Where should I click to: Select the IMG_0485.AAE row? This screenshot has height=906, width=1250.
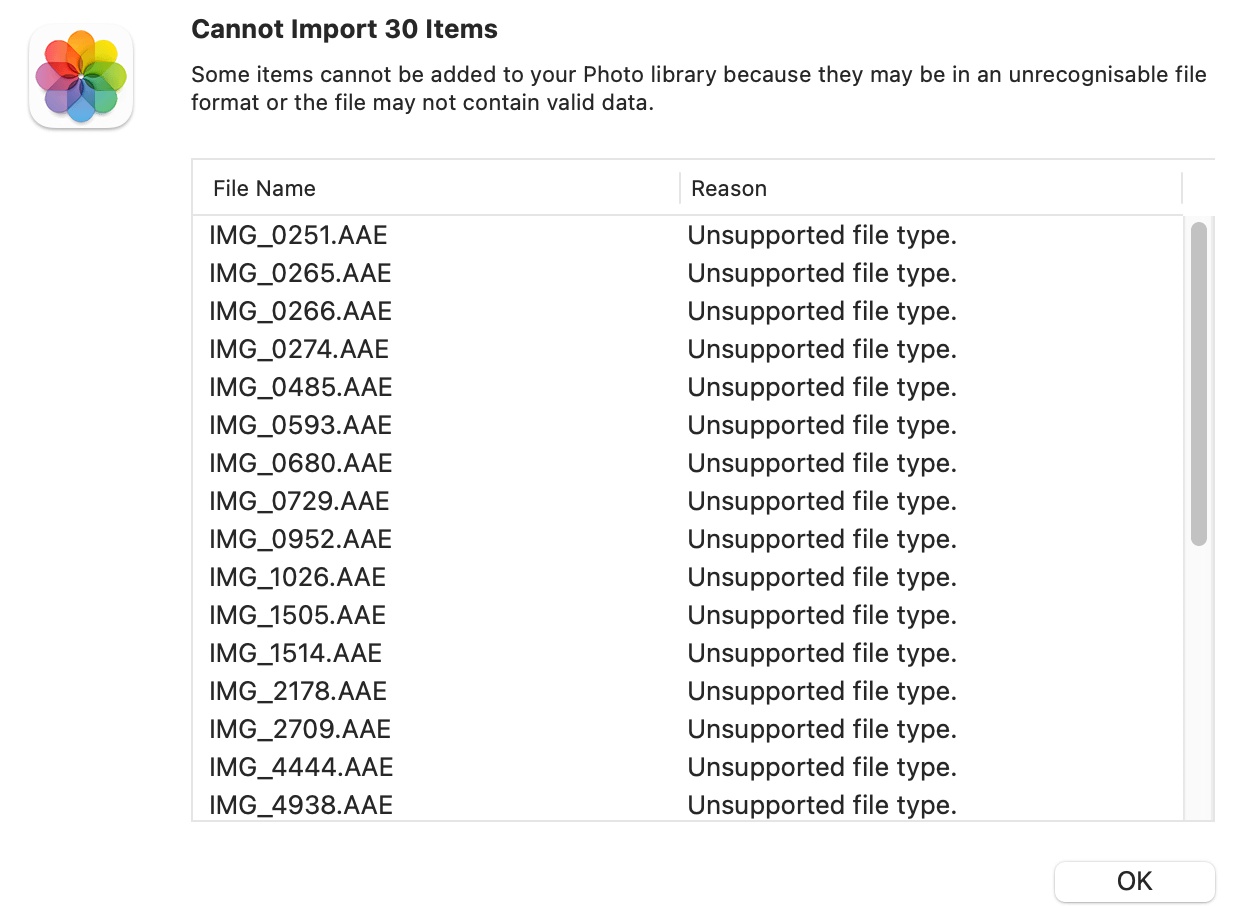[300, 388]
